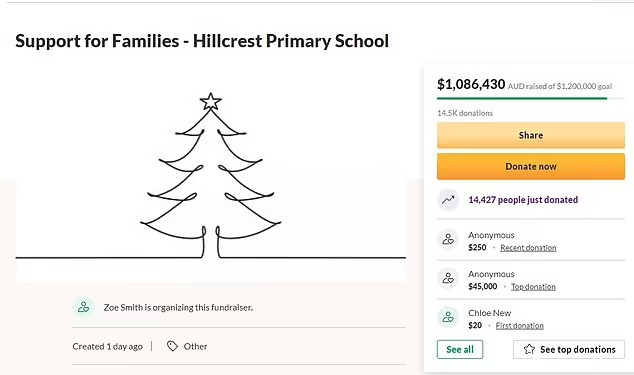Click the Other category label
This screenshot has height=375, width=634.
pos(195,346)
